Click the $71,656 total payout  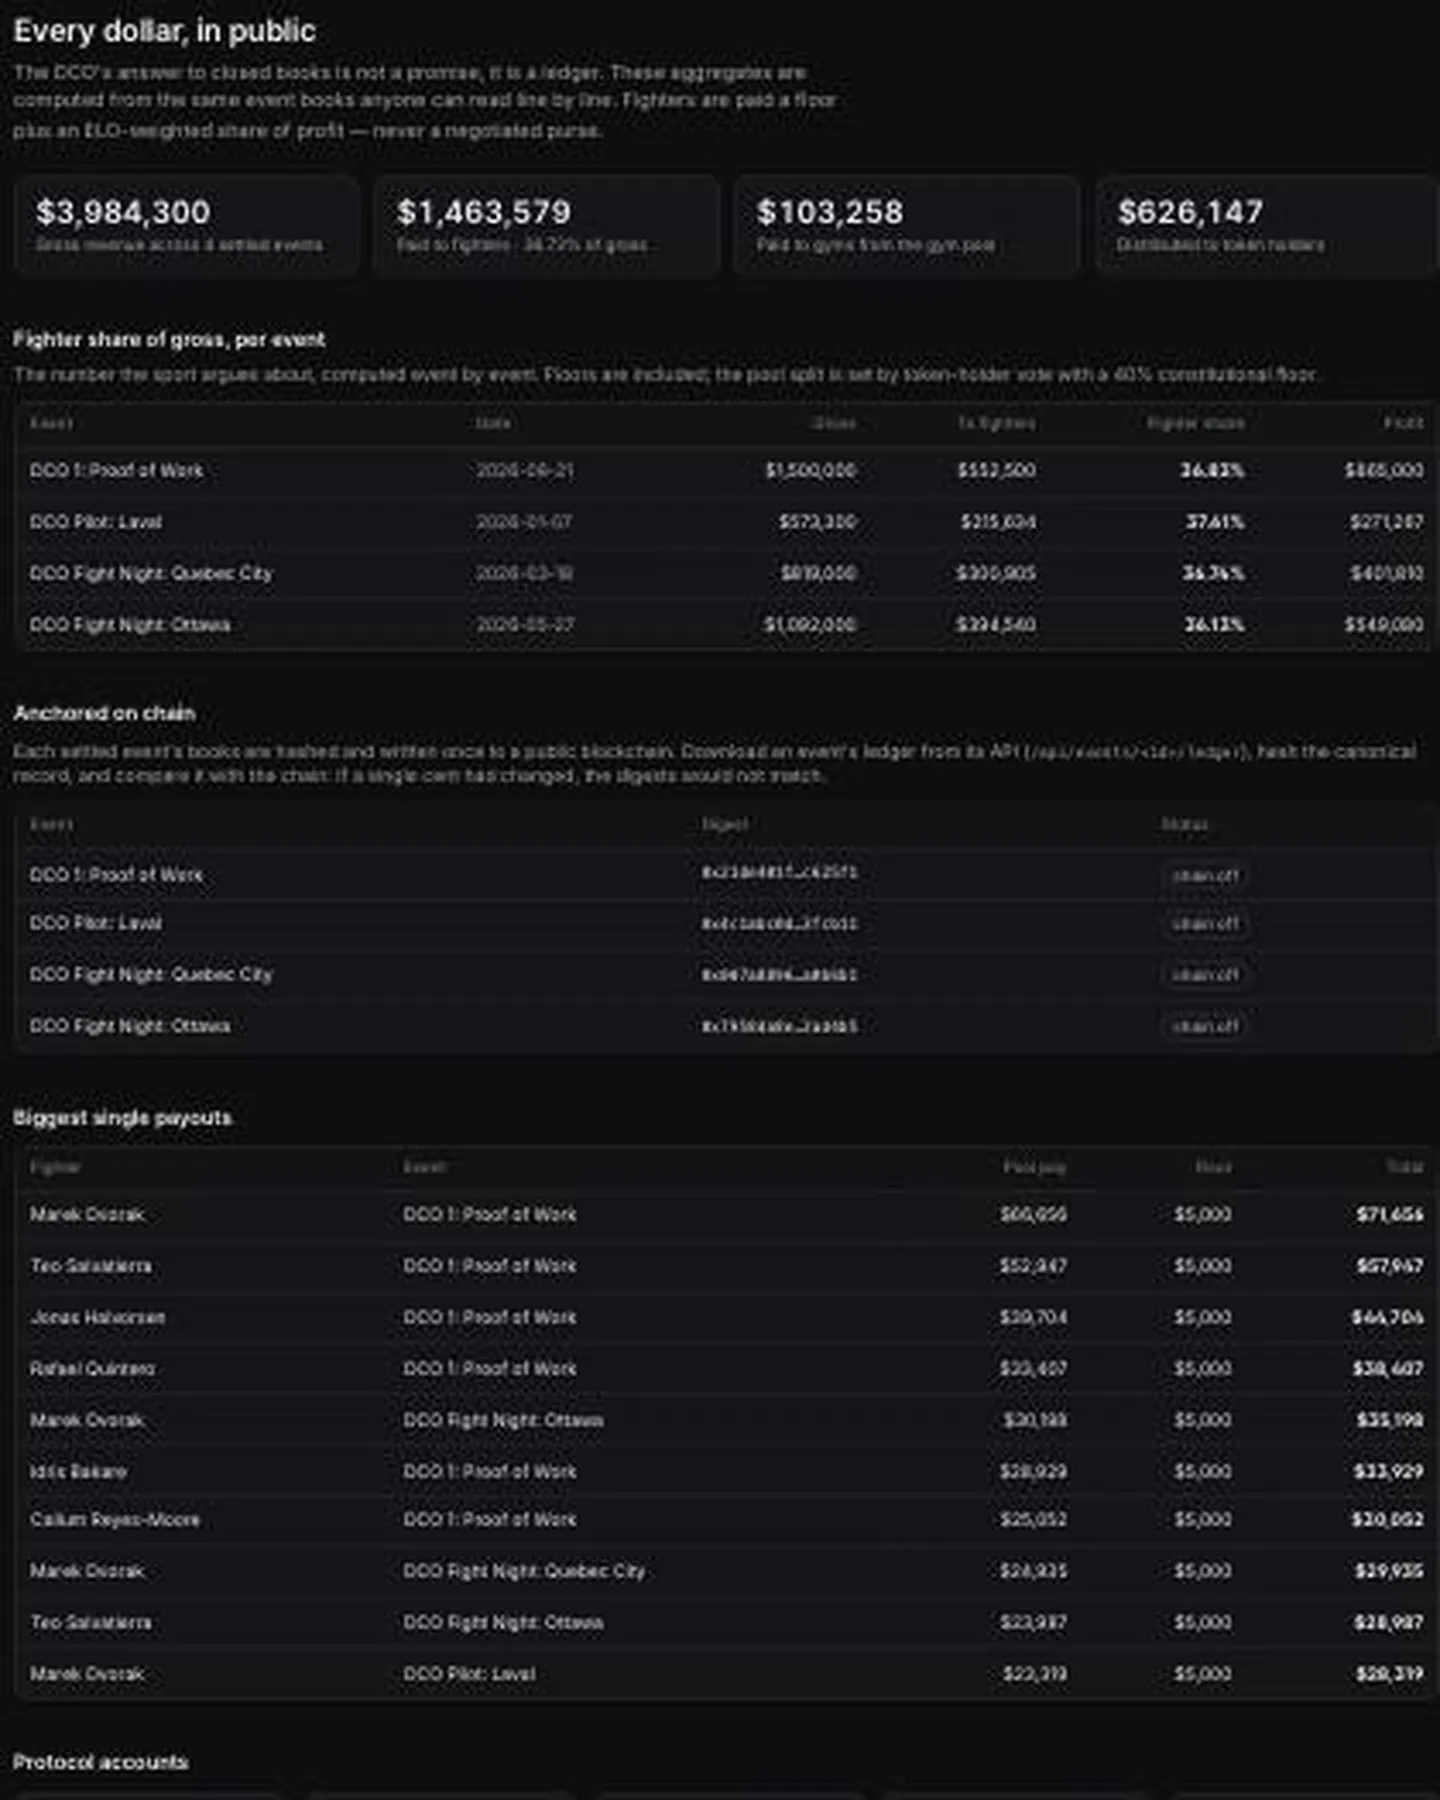click(x=1389, y=1215)
